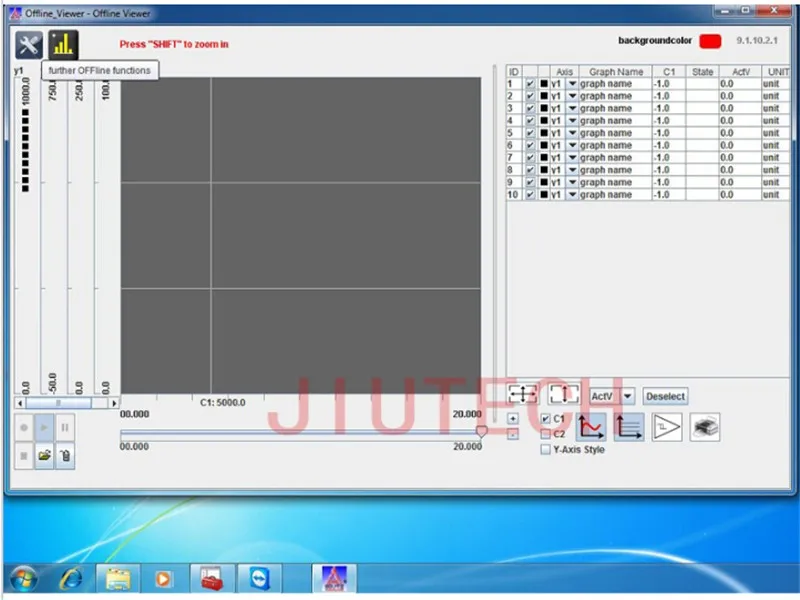Open the axis dropdown for graph row 1
Viewport: 800px width, 600px height.
coord(573,84)
